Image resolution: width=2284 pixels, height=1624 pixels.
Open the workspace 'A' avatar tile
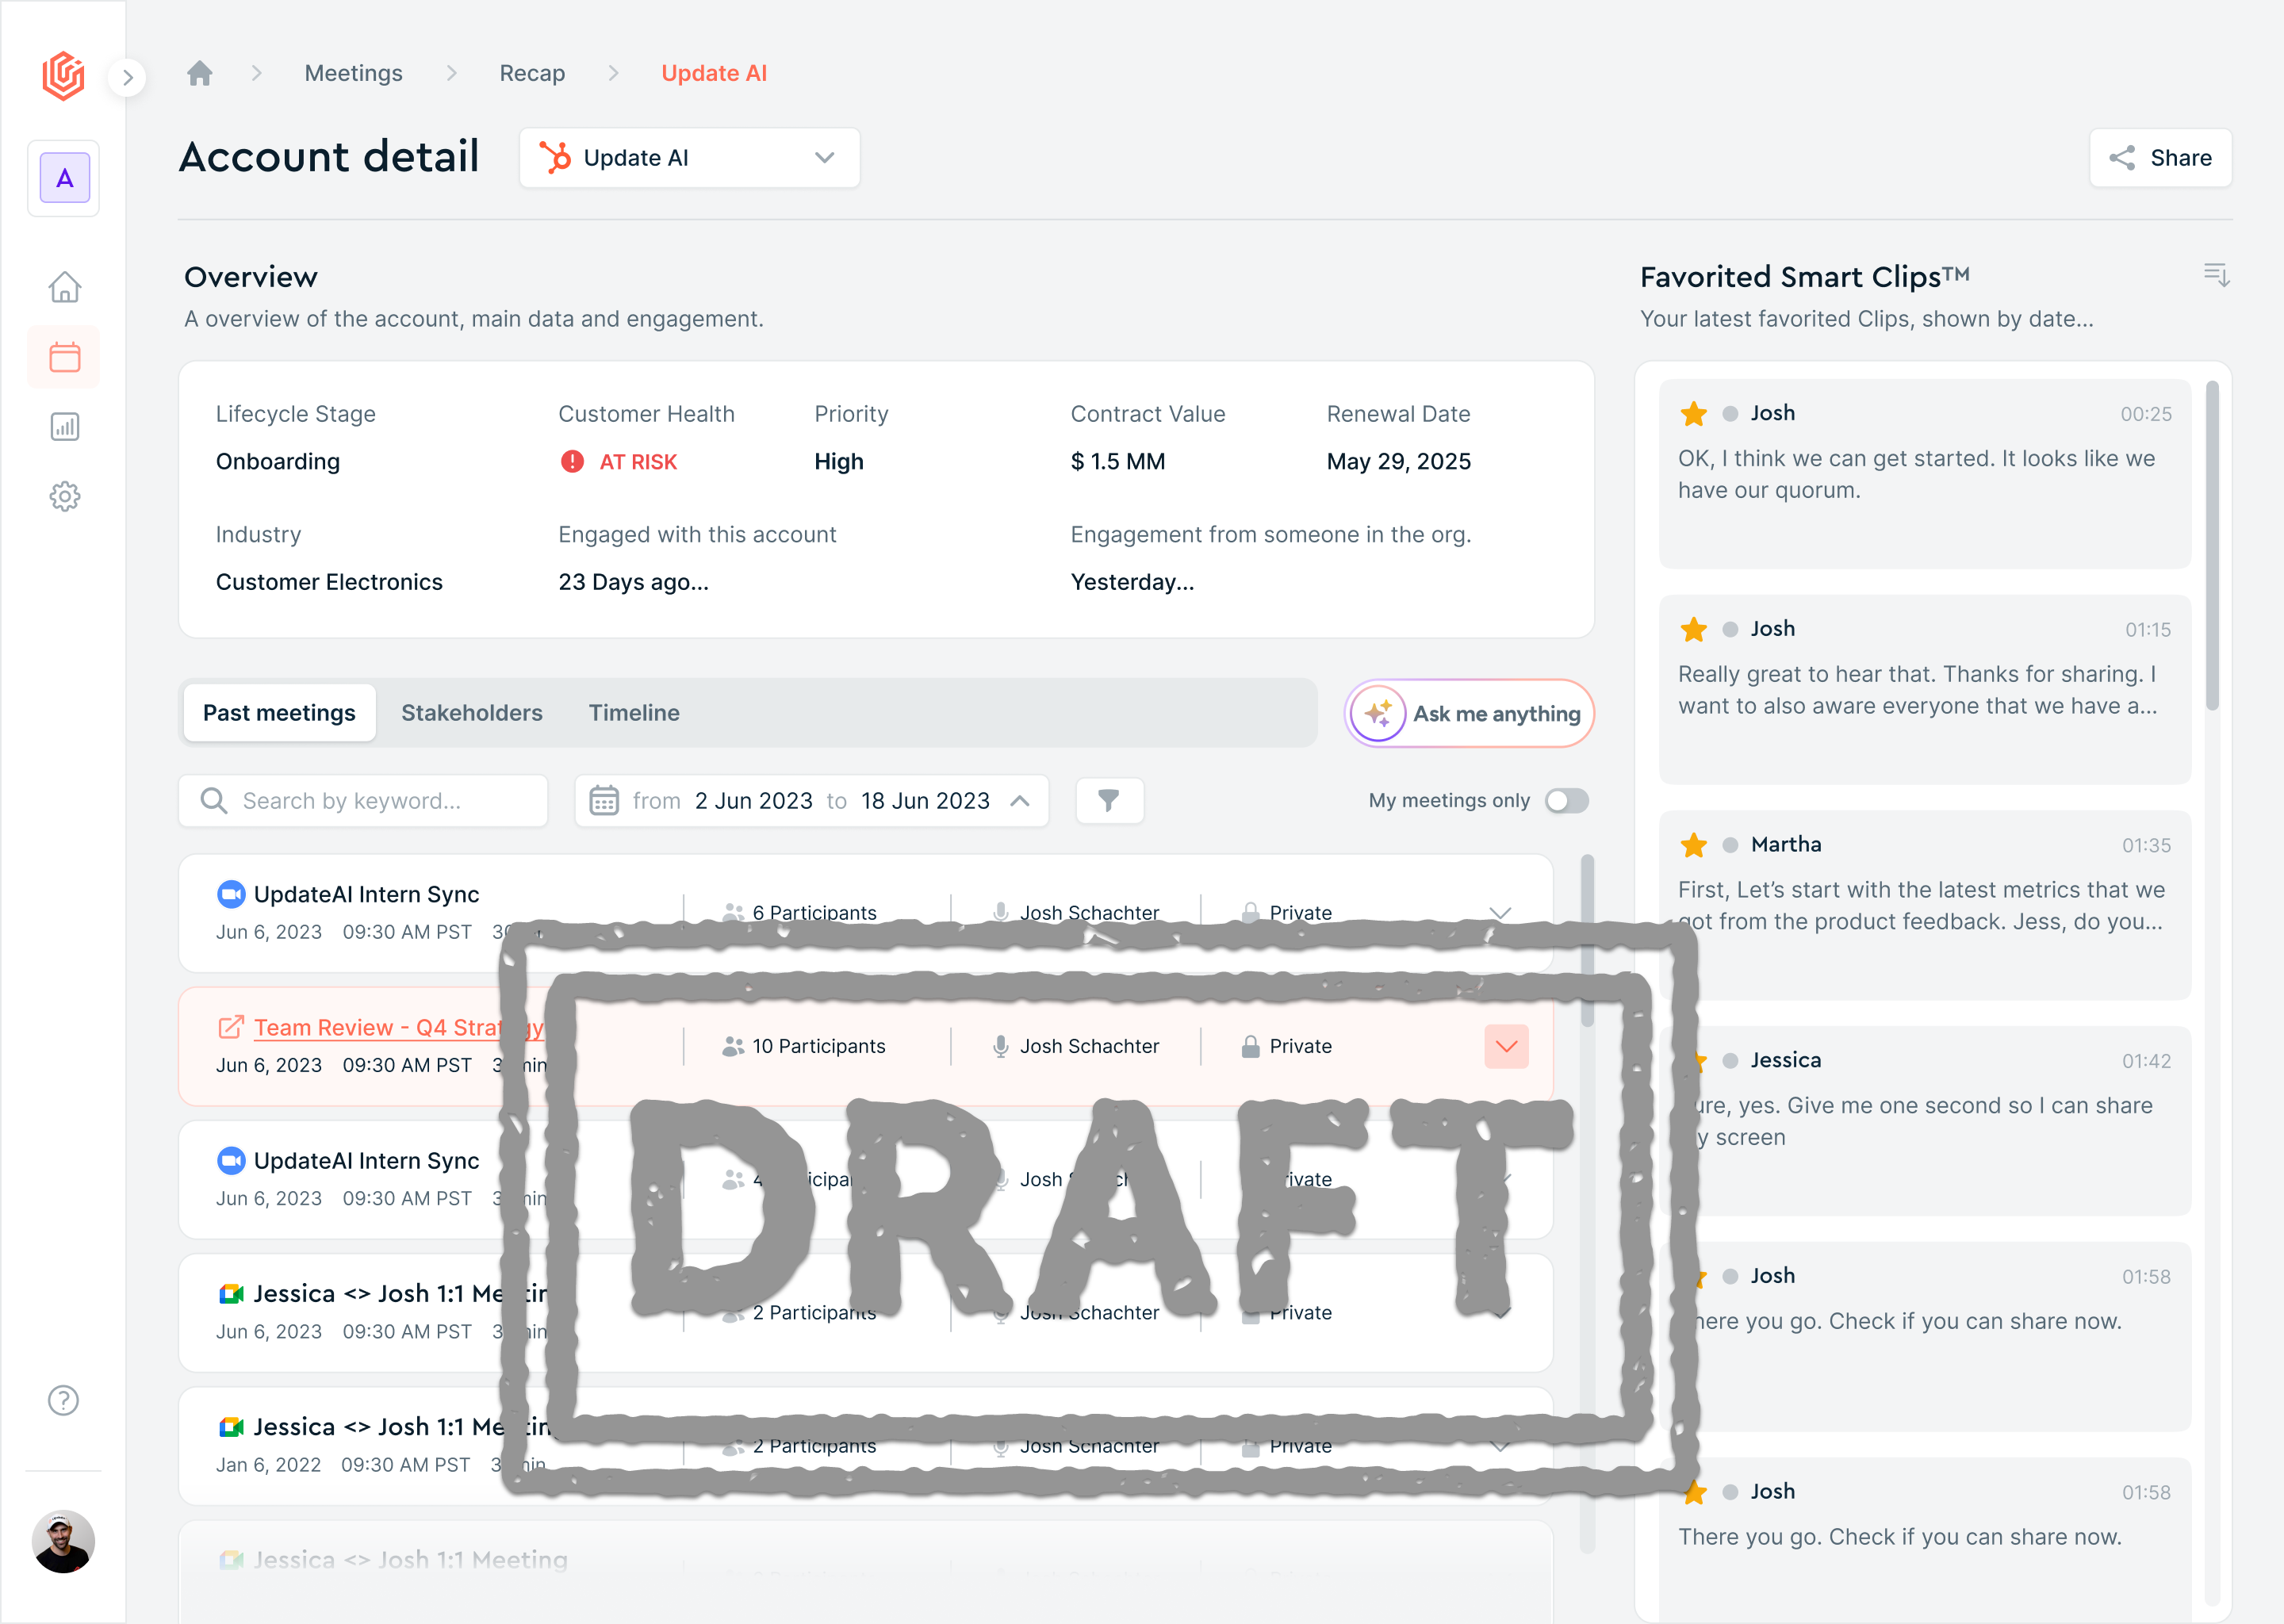coord(64,178)
